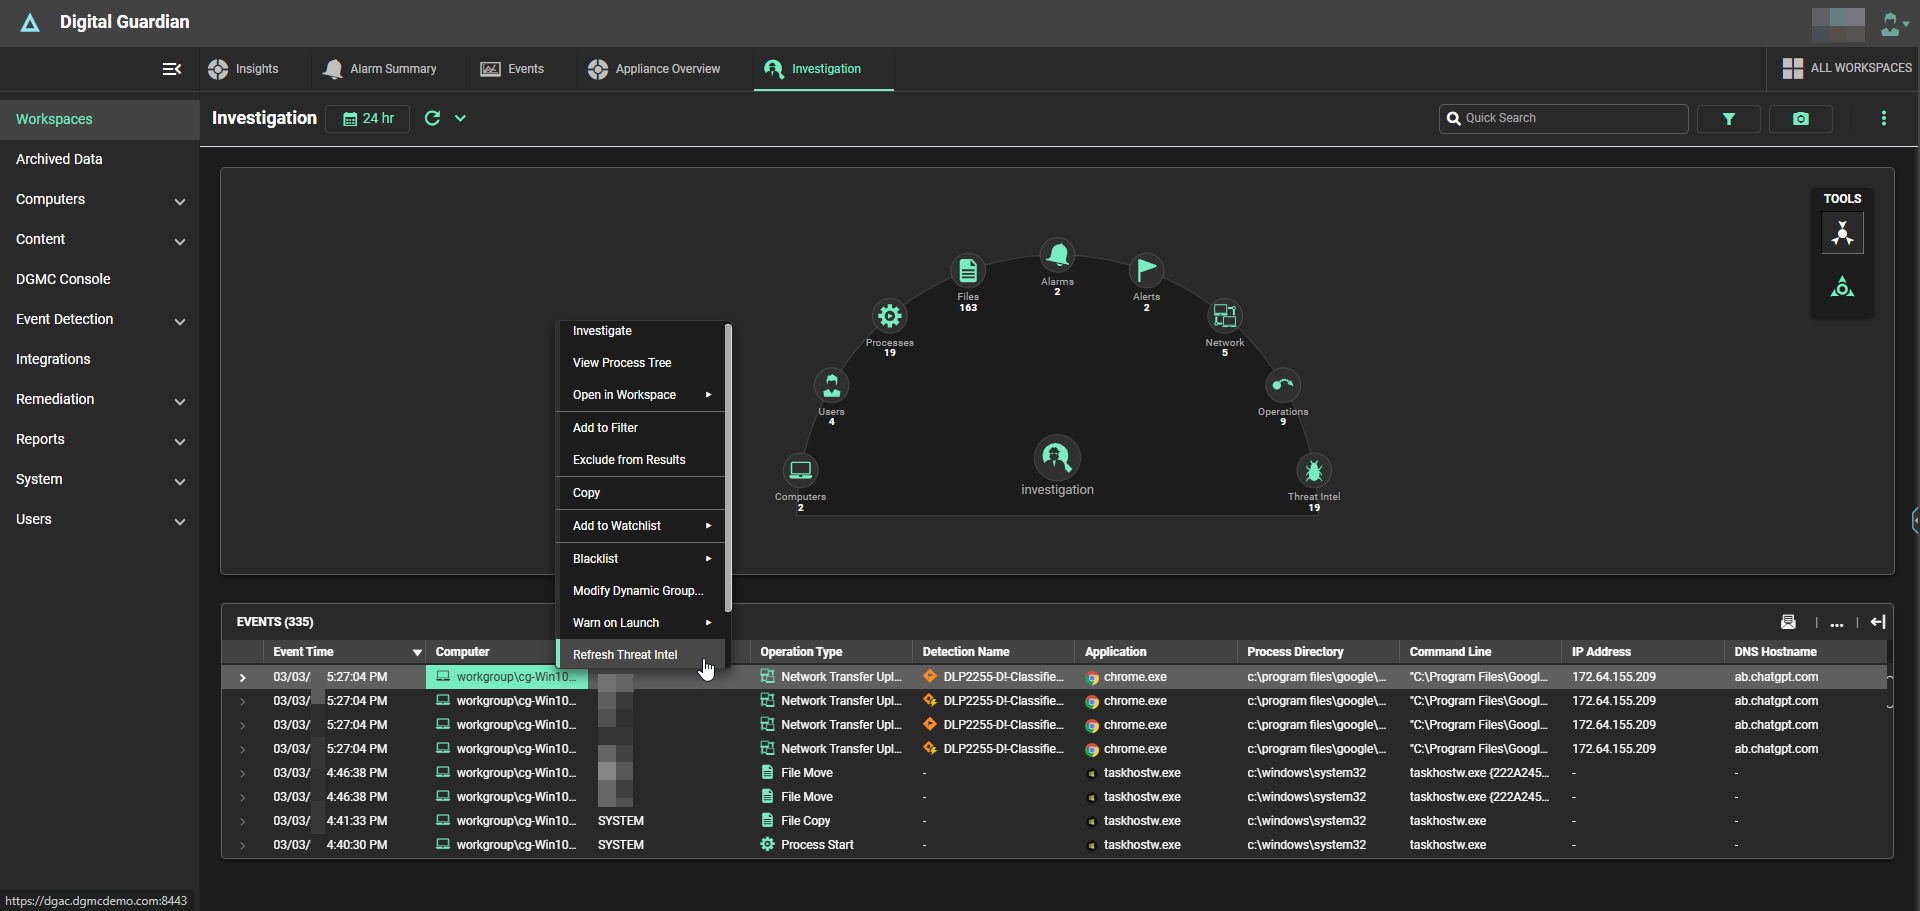Choose the first layout tool in Tools
This screenshot has width=1920, height=911.
(1842, 234)
